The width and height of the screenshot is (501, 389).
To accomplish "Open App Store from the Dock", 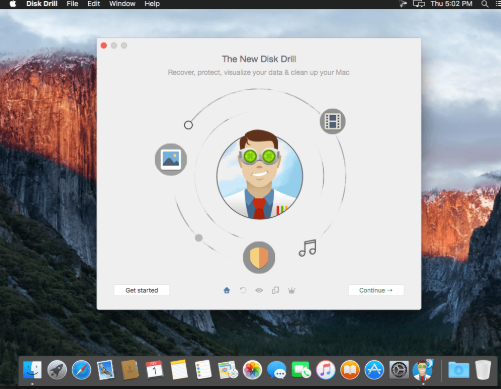I will [374, 370].
